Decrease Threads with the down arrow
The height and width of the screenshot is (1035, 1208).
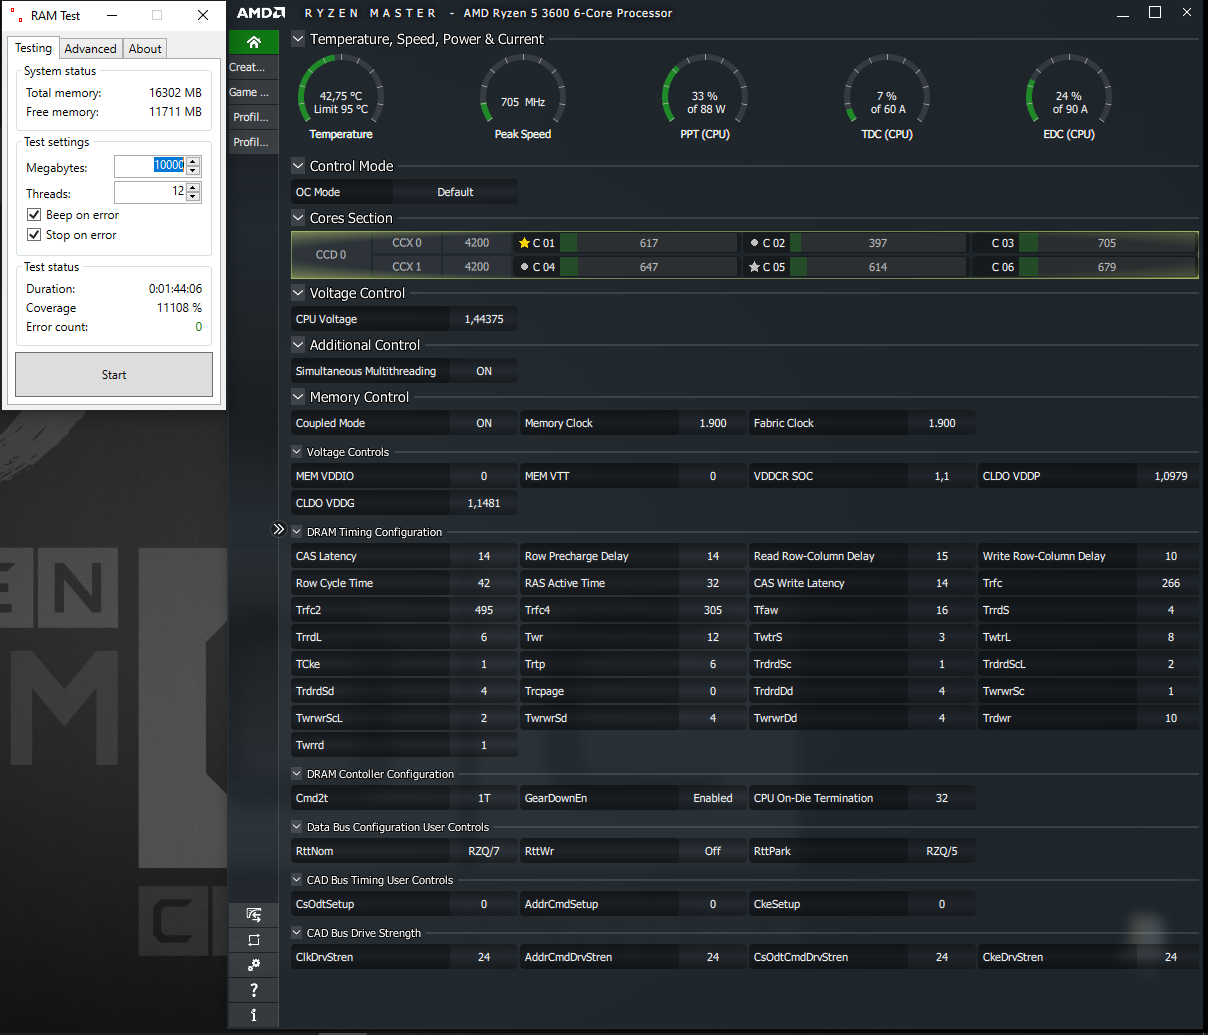pos(193,197)
